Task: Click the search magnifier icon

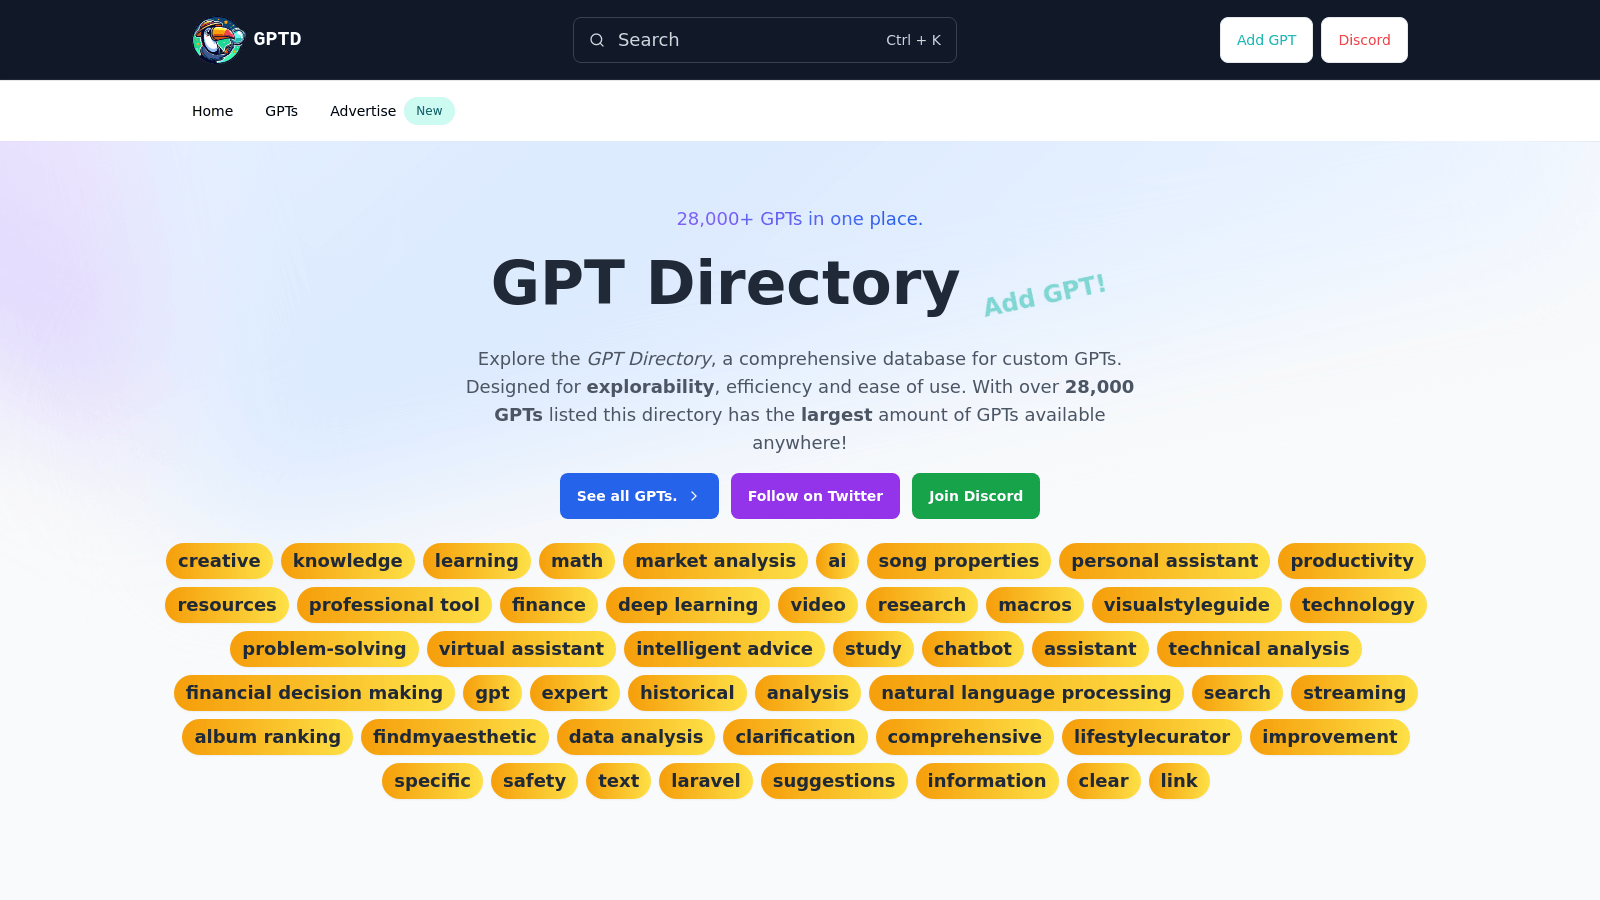Action: tap(597, 40)
